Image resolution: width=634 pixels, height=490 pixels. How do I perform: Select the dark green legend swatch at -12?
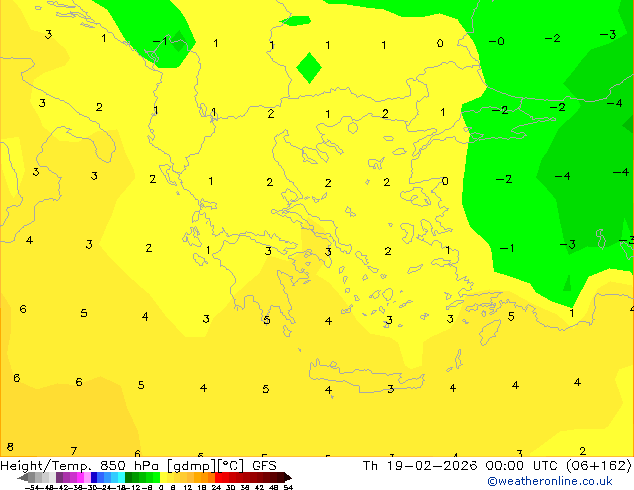pyautogui.click(x=128, y=477)
